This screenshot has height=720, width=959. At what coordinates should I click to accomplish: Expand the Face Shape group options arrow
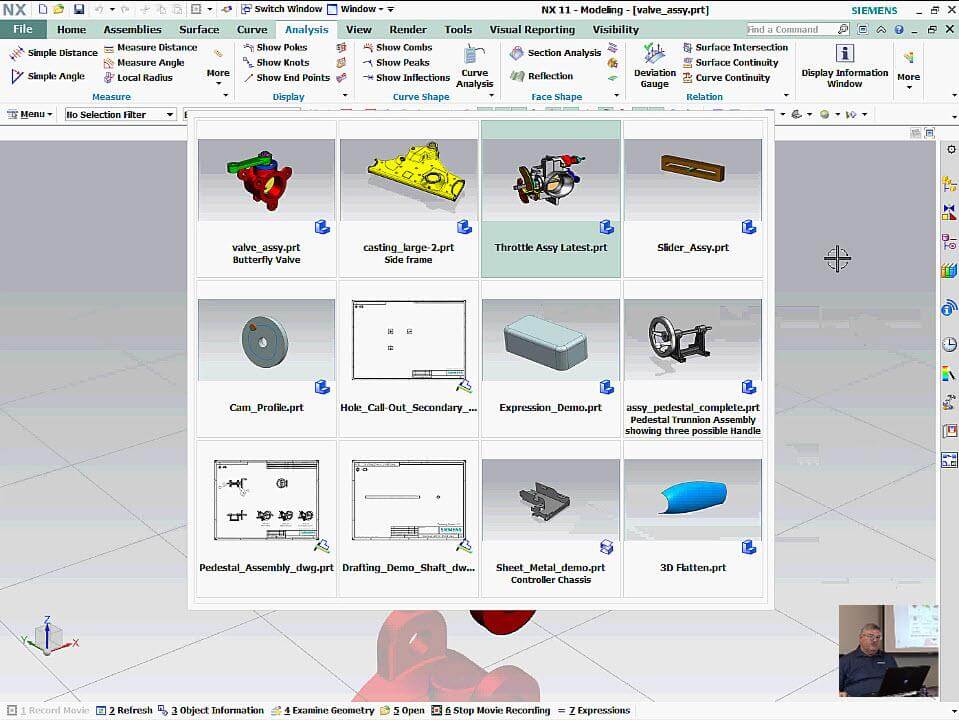[x=616, y=95]
